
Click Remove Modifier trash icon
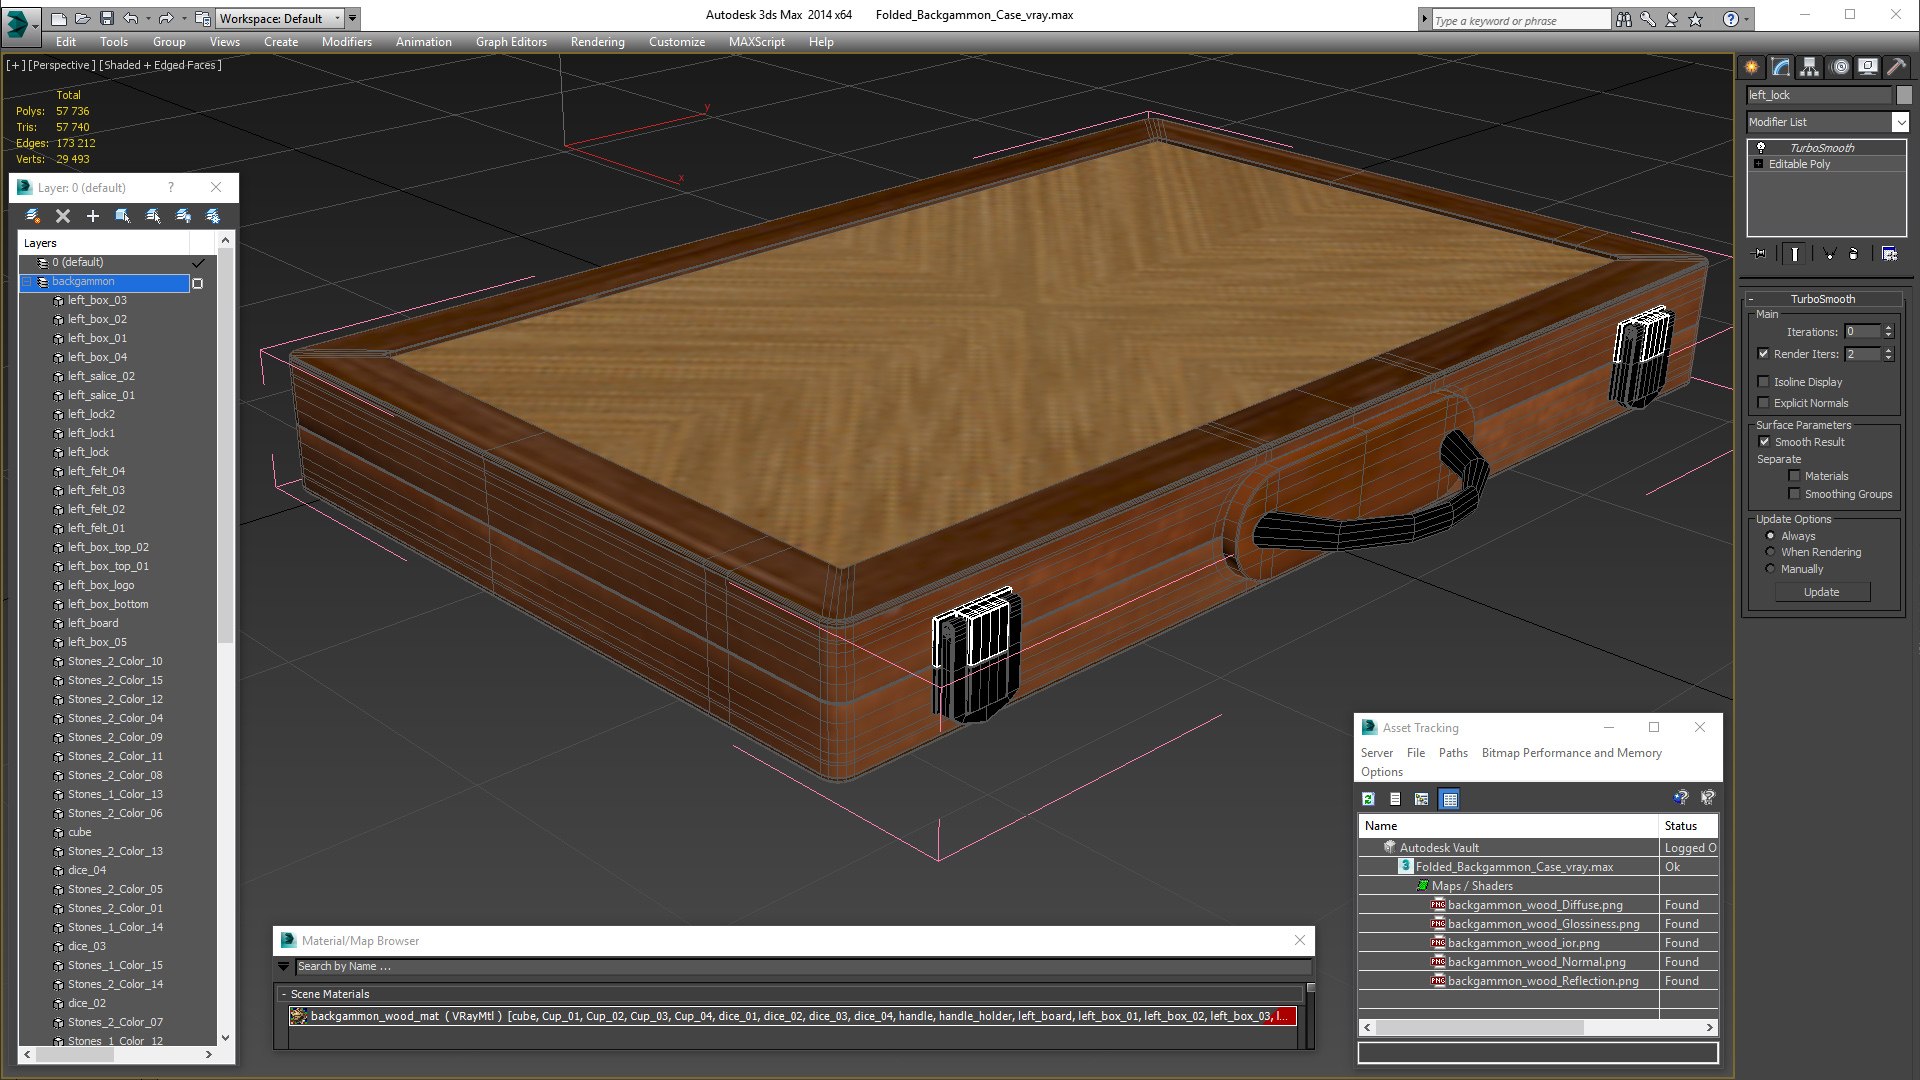point(1853,254)
